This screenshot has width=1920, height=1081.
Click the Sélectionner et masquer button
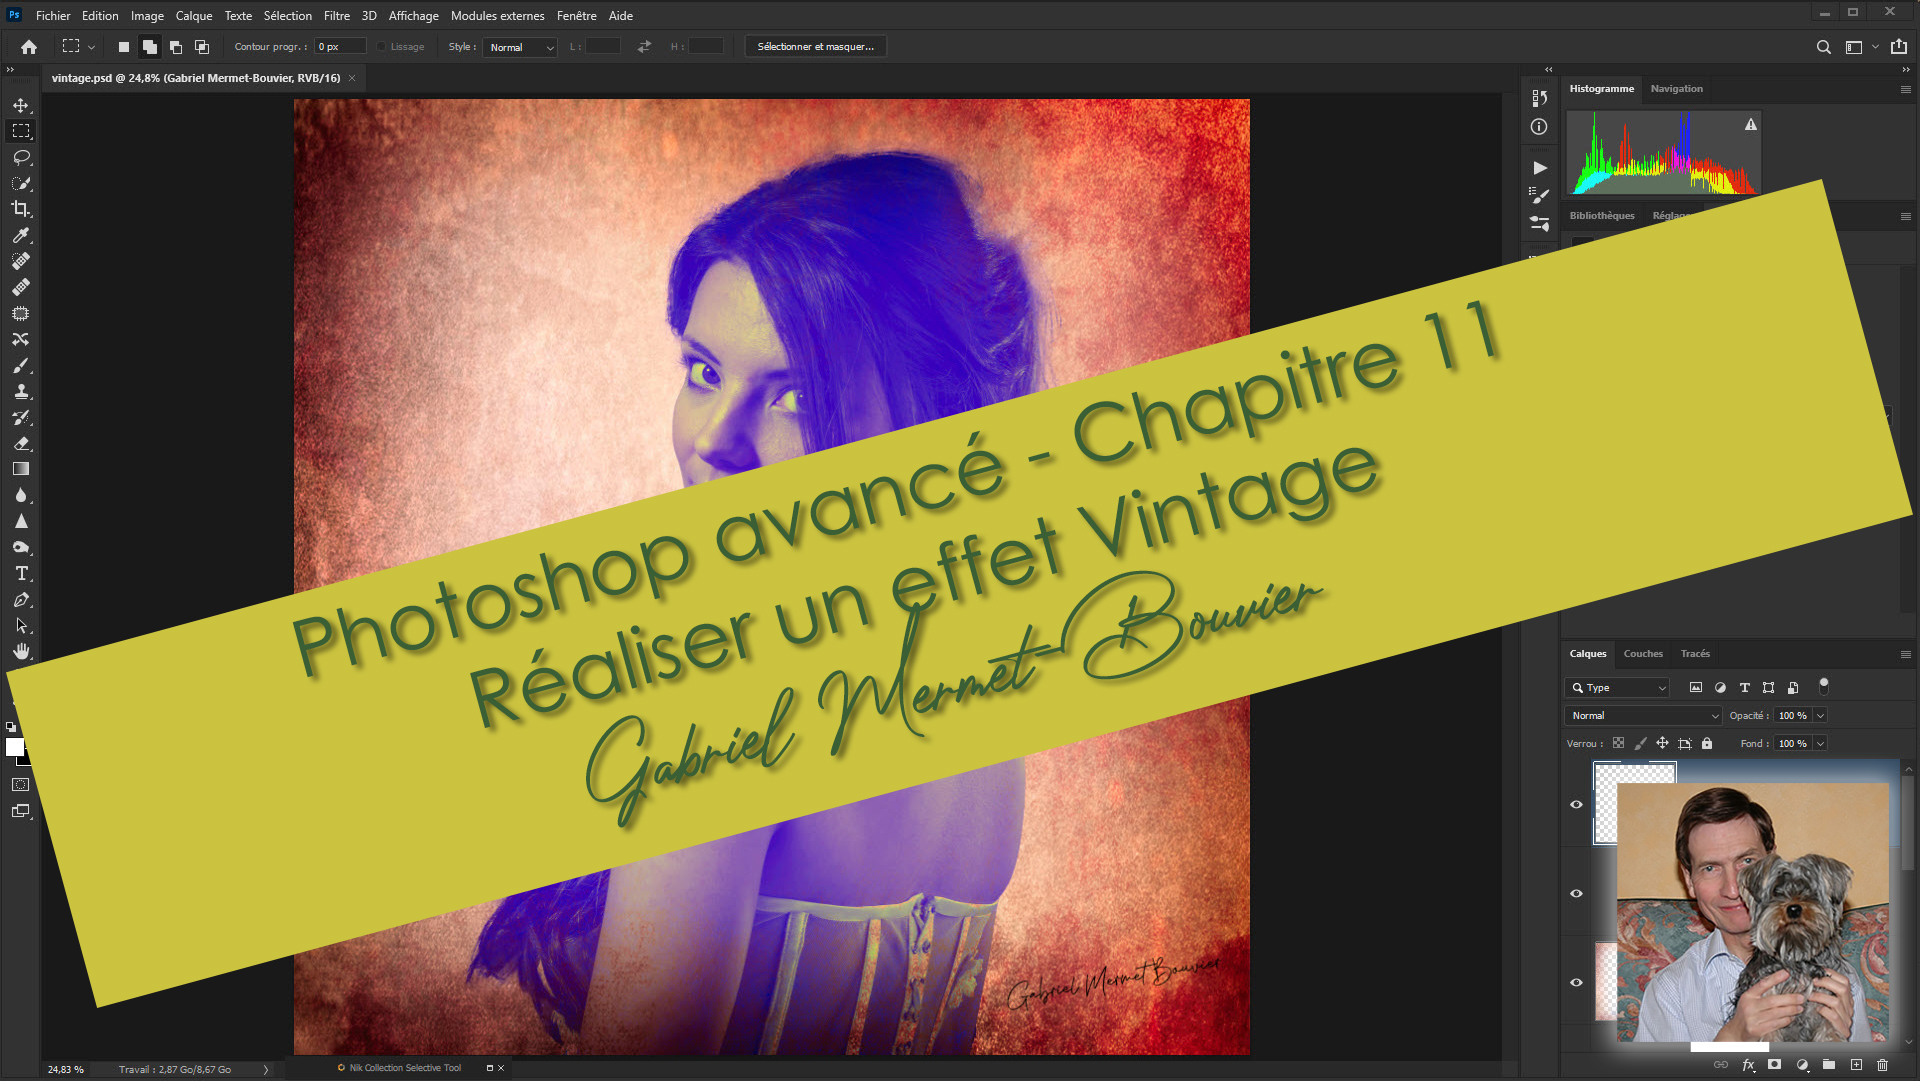[x=815, y=47]
